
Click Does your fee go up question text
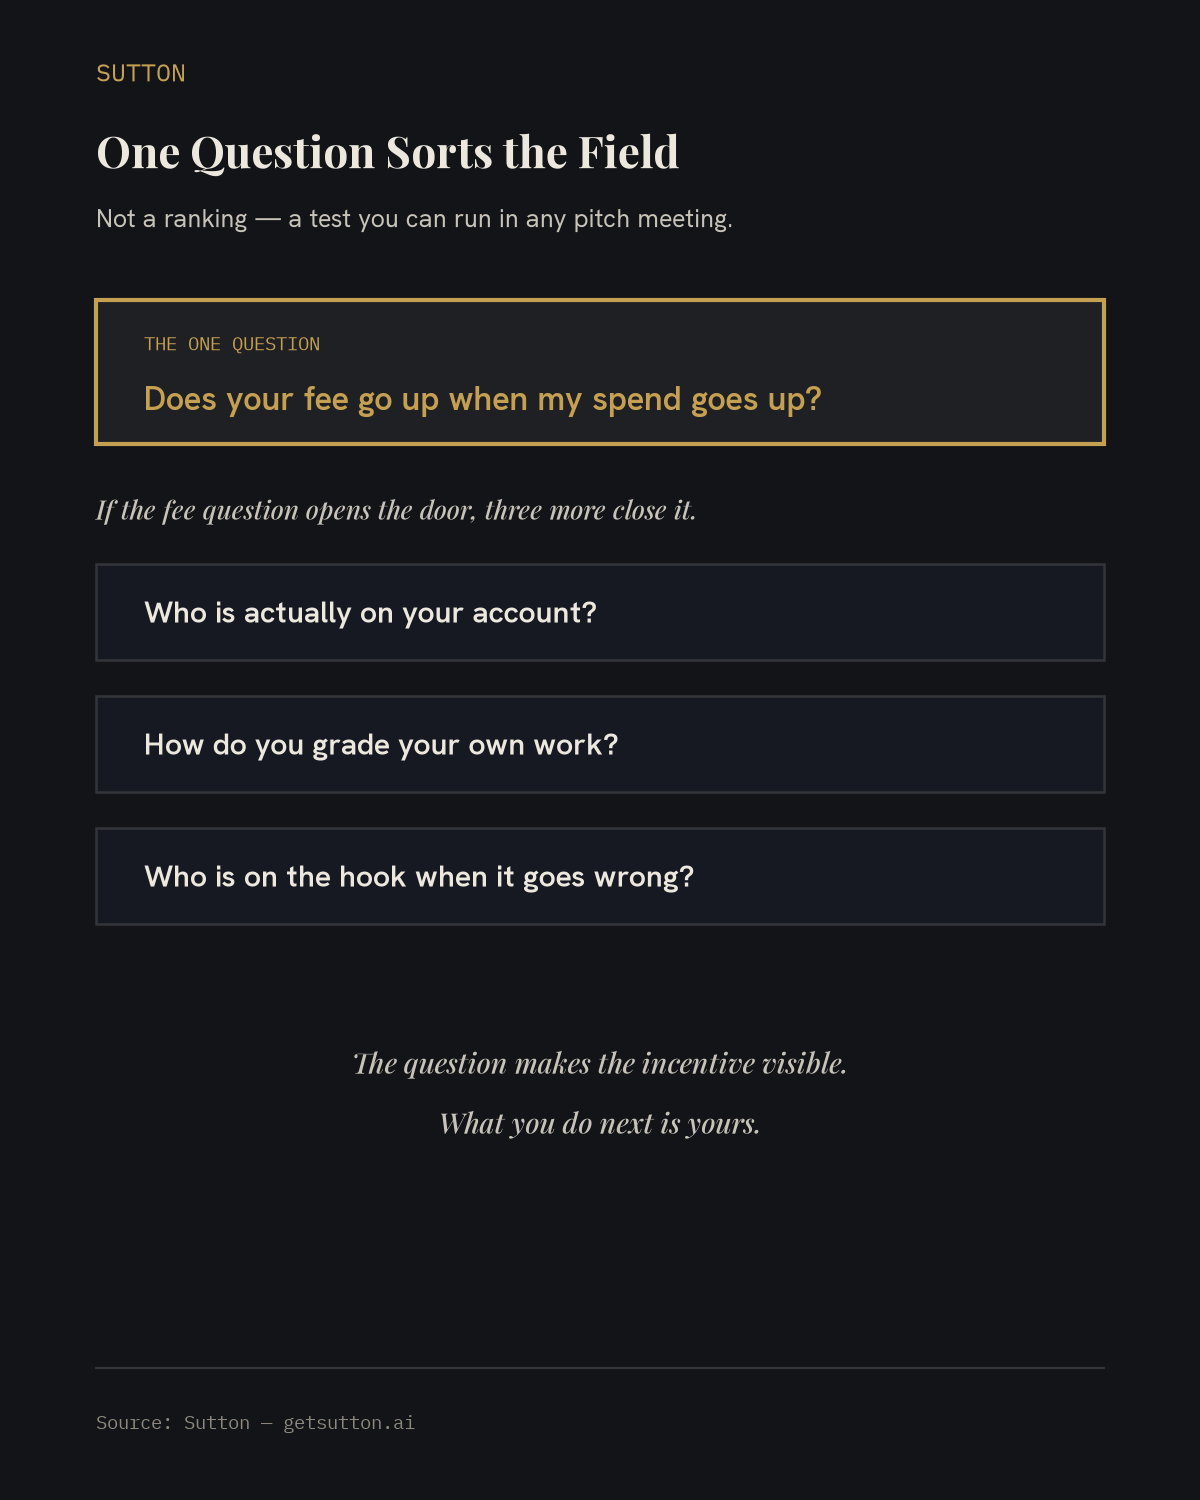tap(482, 400)
